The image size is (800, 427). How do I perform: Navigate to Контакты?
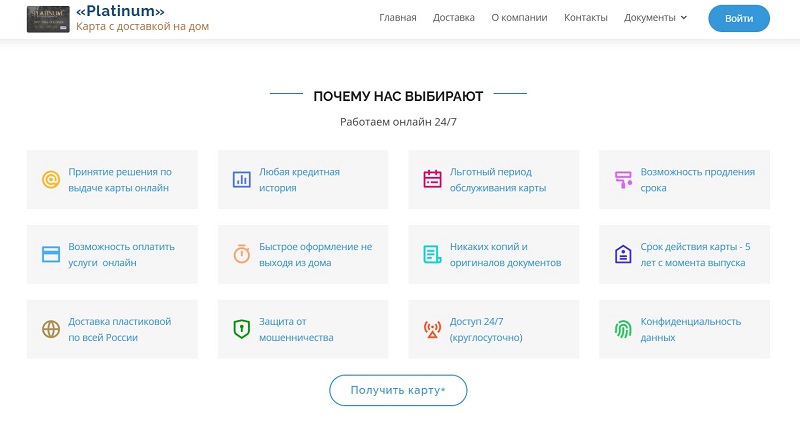[585, 18]
